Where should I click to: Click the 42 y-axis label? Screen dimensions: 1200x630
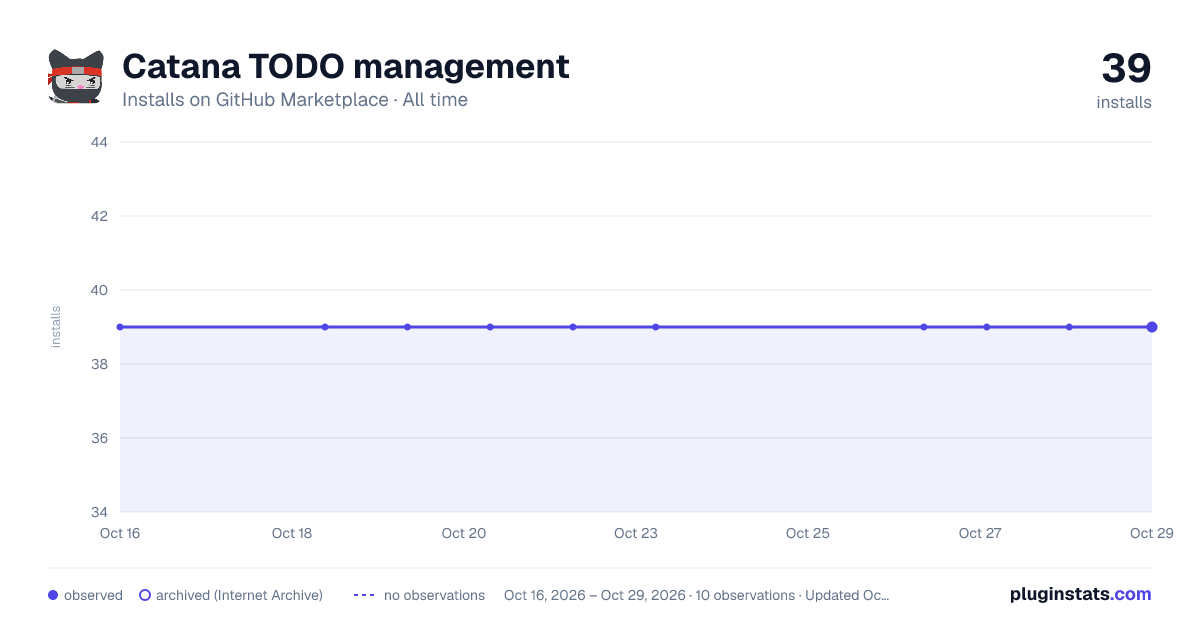coord(99,216)
